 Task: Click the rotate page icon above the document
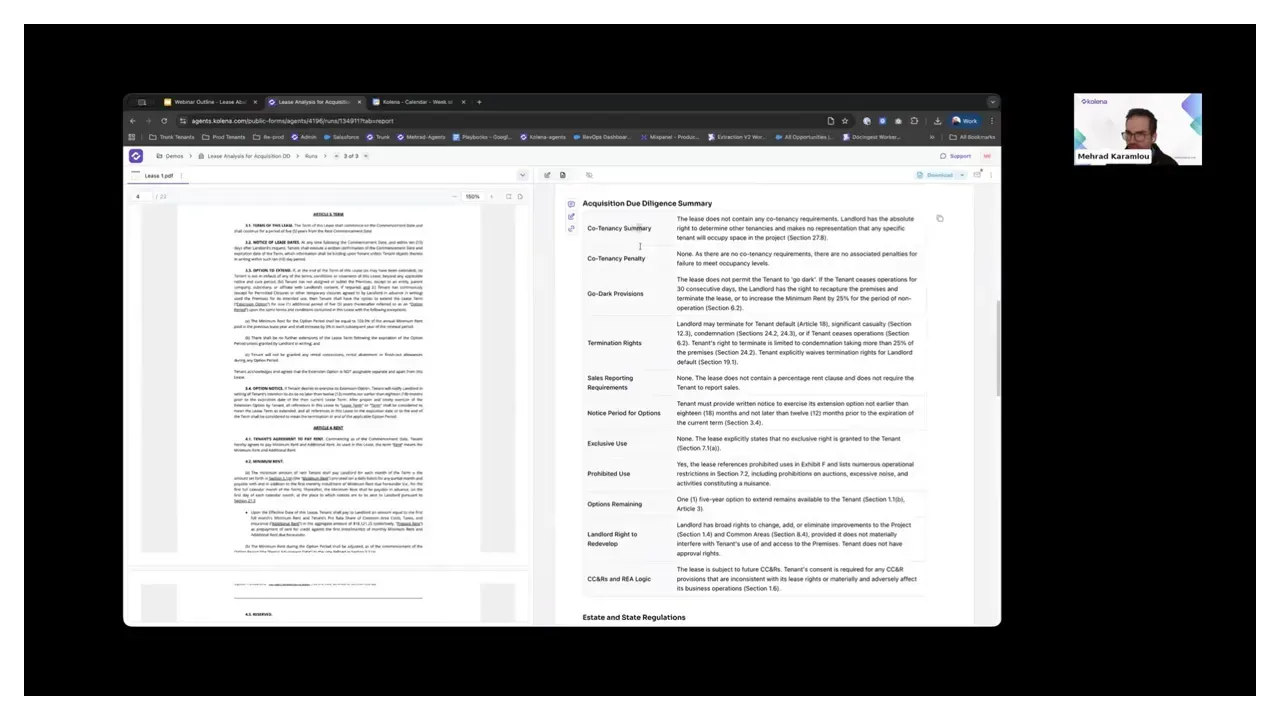click(521, 196)
